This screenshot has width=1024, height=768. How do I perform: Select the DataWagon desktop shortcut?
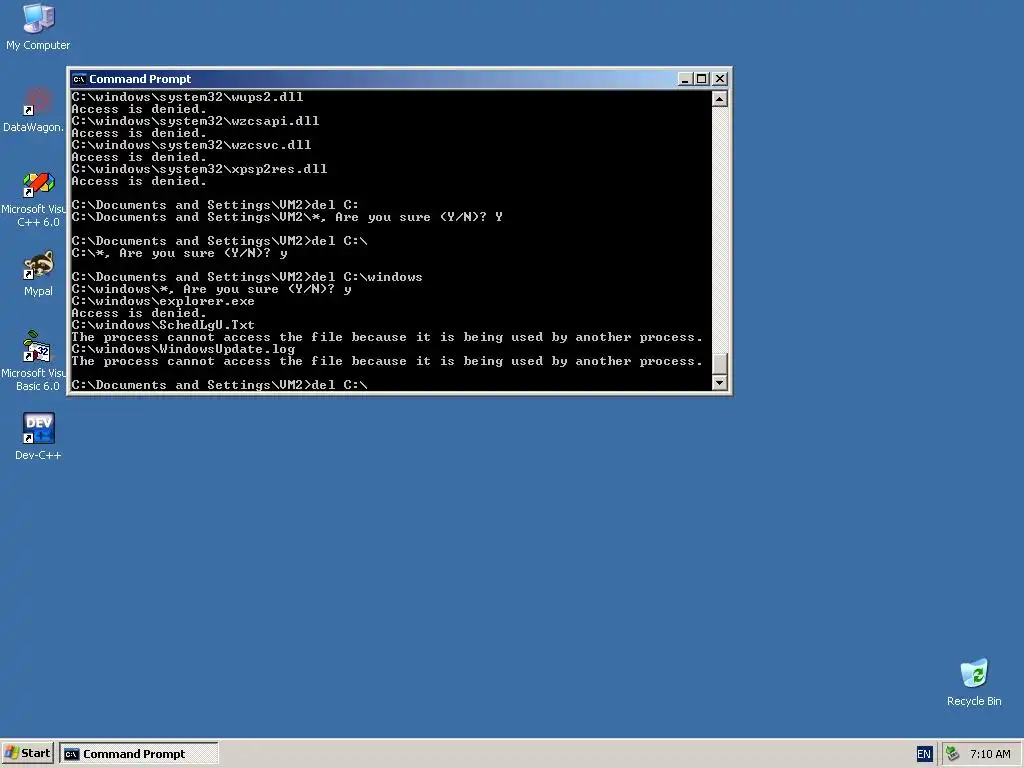pos(34,110)
